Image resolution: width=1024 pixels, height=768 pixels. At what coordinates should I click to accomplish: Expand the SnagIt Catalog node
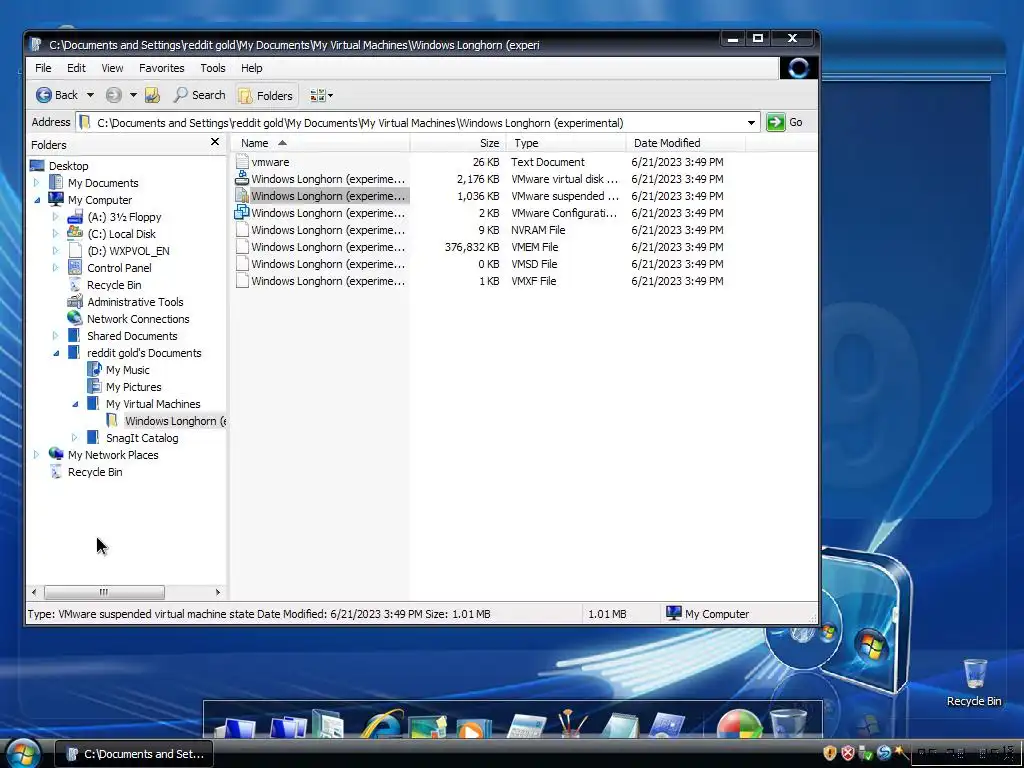(x=74, y=438)
